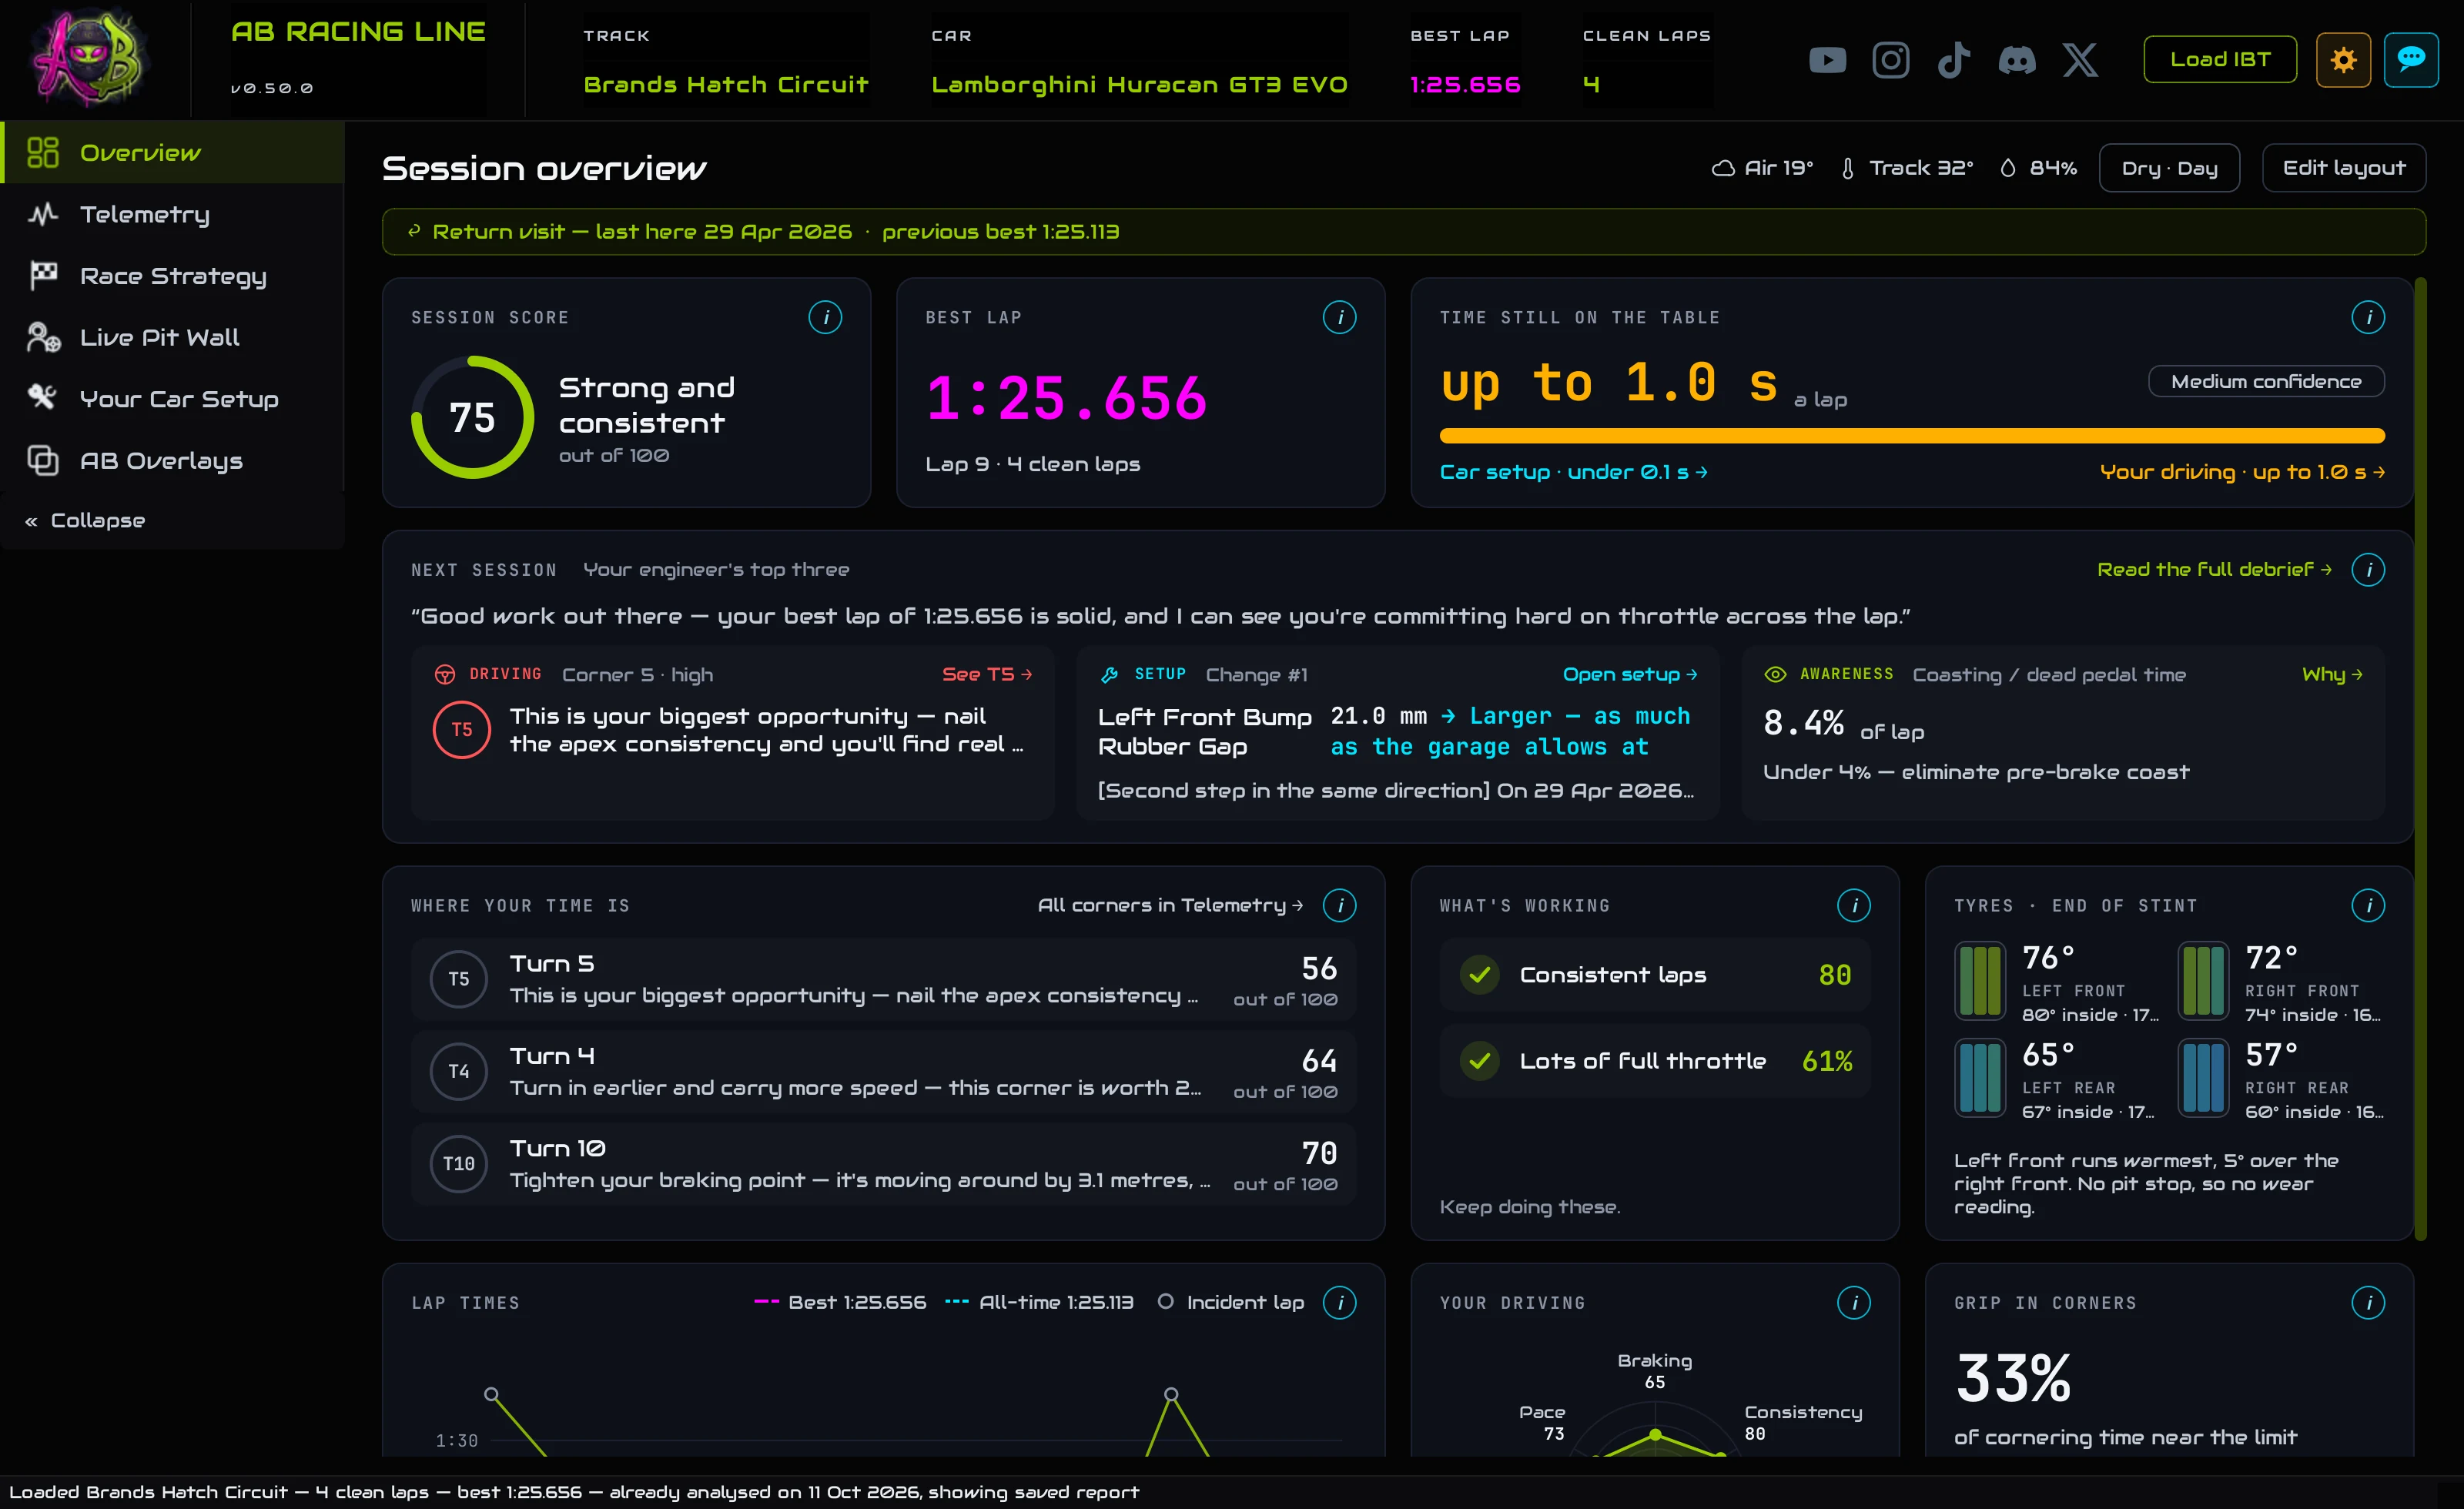2464x1509 pixels.
Task: Open settings with the orange gear icon
Action: coord(2343,60)
